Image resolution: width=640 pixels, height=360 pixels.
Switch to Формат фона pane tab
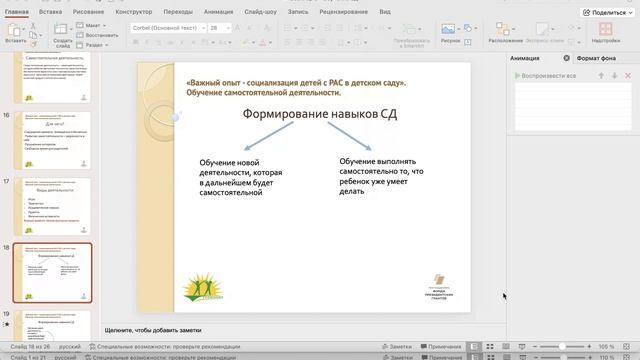tap(596, 58)
